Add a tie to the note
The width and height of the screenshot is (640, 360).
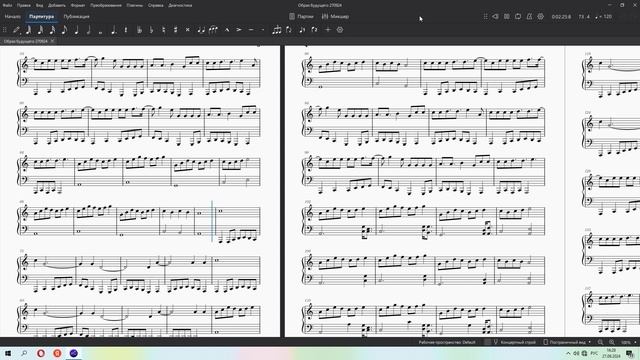coord(200,29)
